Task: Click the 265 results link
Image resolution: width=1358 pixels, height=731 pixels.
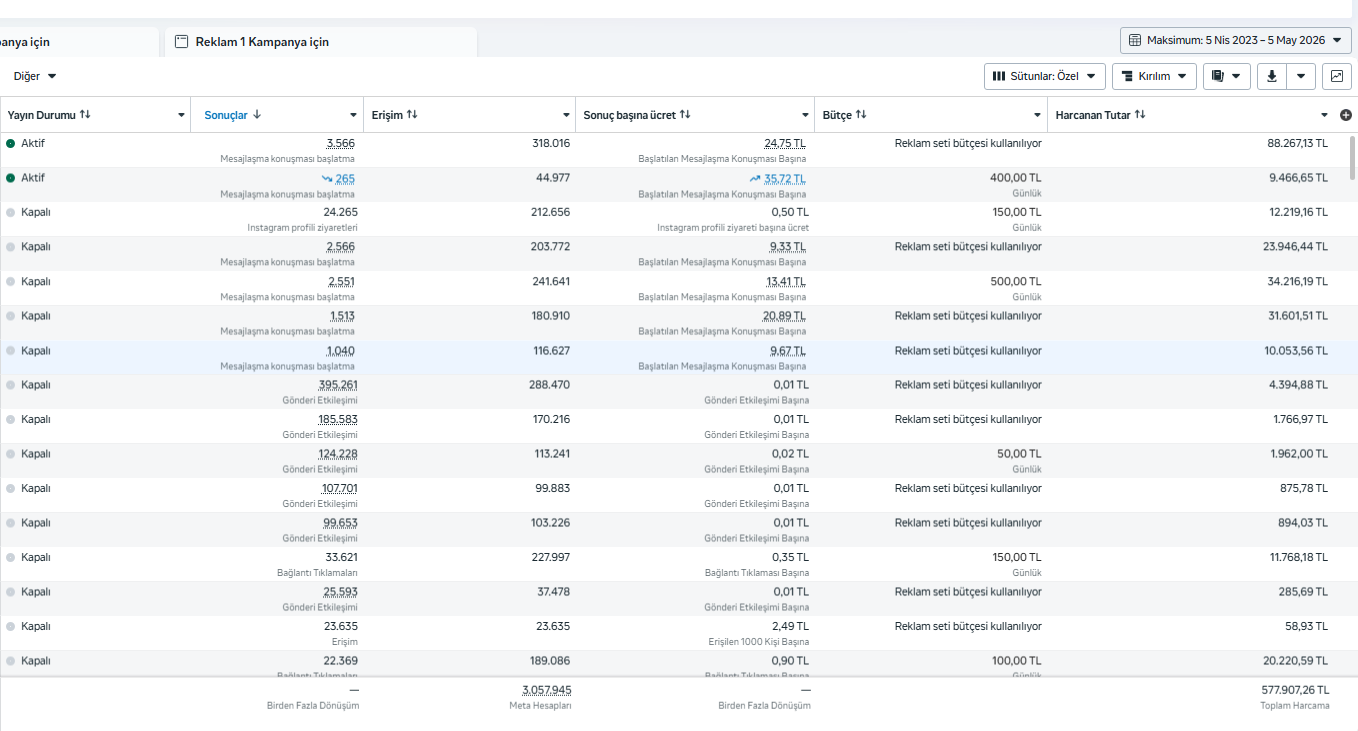Action: (345, 178)
